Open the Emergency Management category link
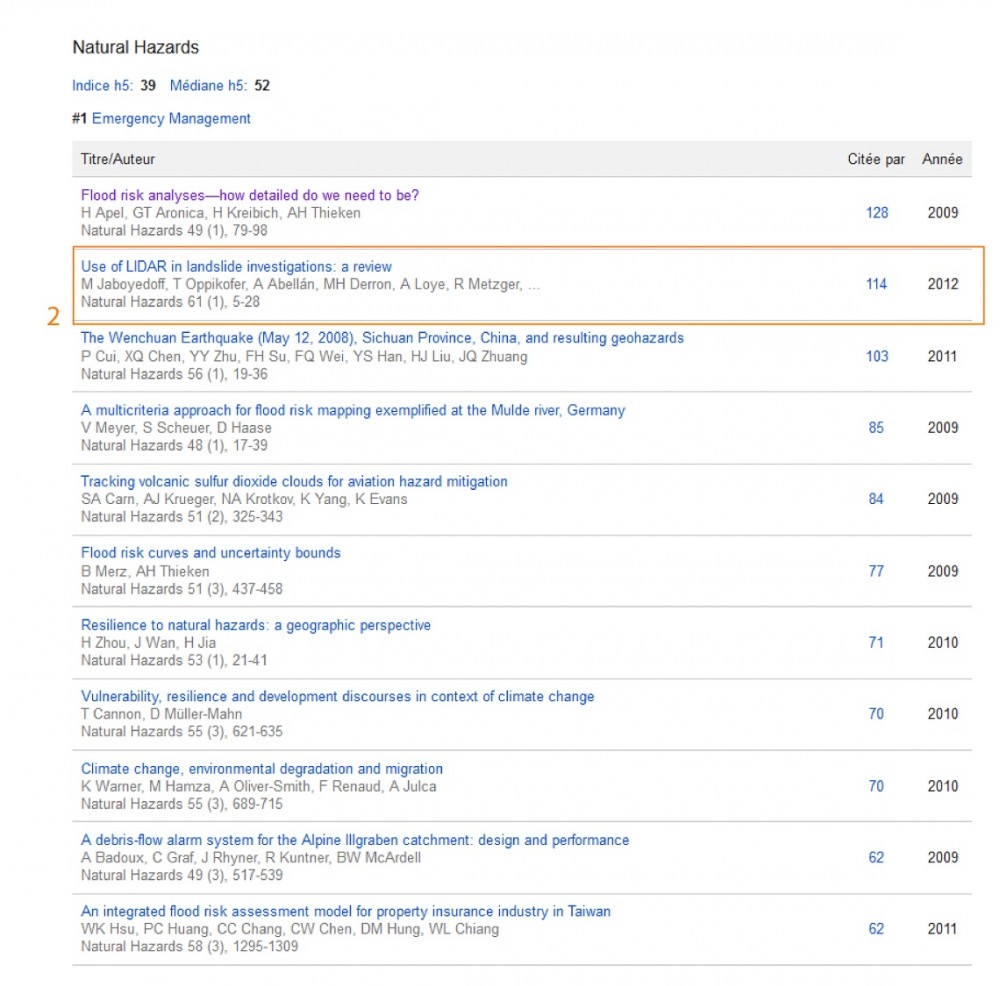 [171, 119]
